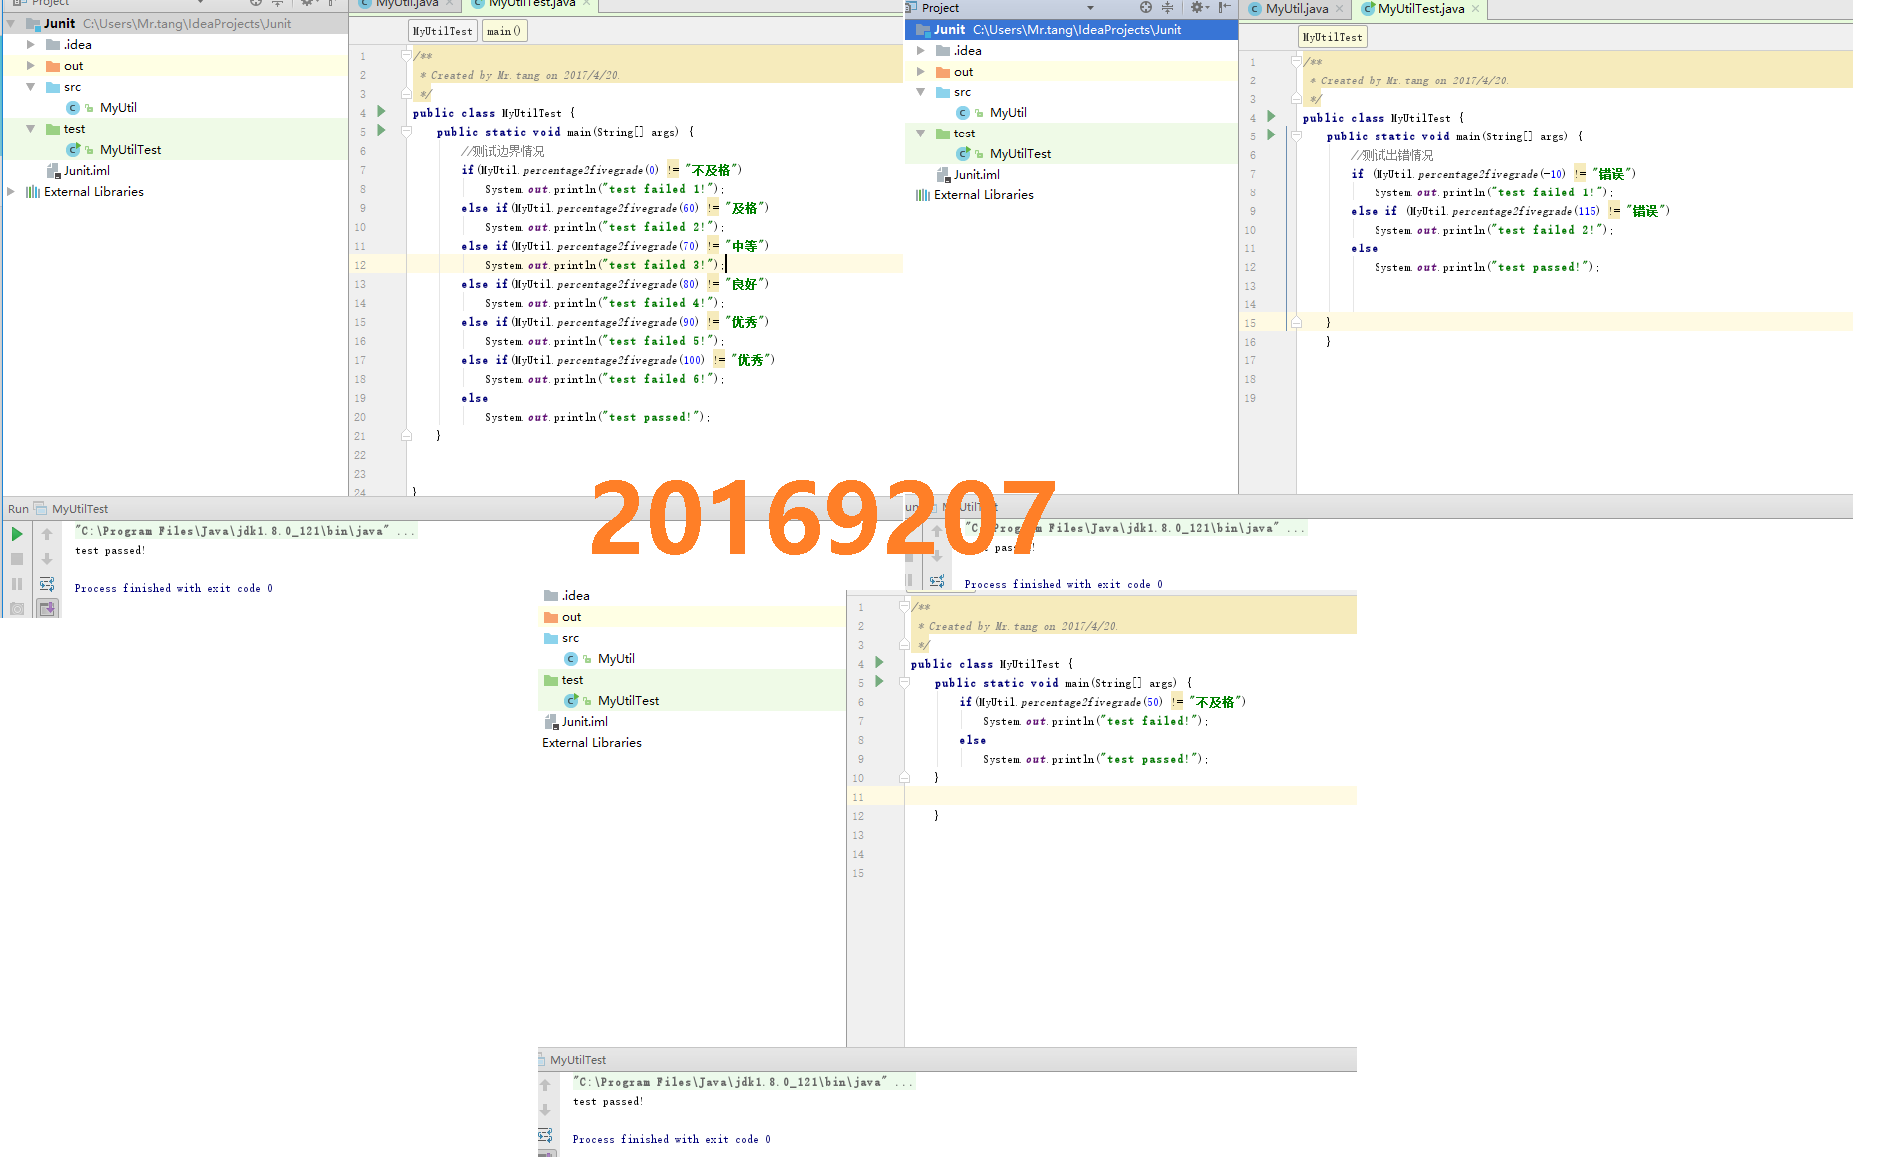This screenshot has width=1902, height=1168.
Task: Click MyUtilTest breadcrumb in left editor
Action: (442, 31)
